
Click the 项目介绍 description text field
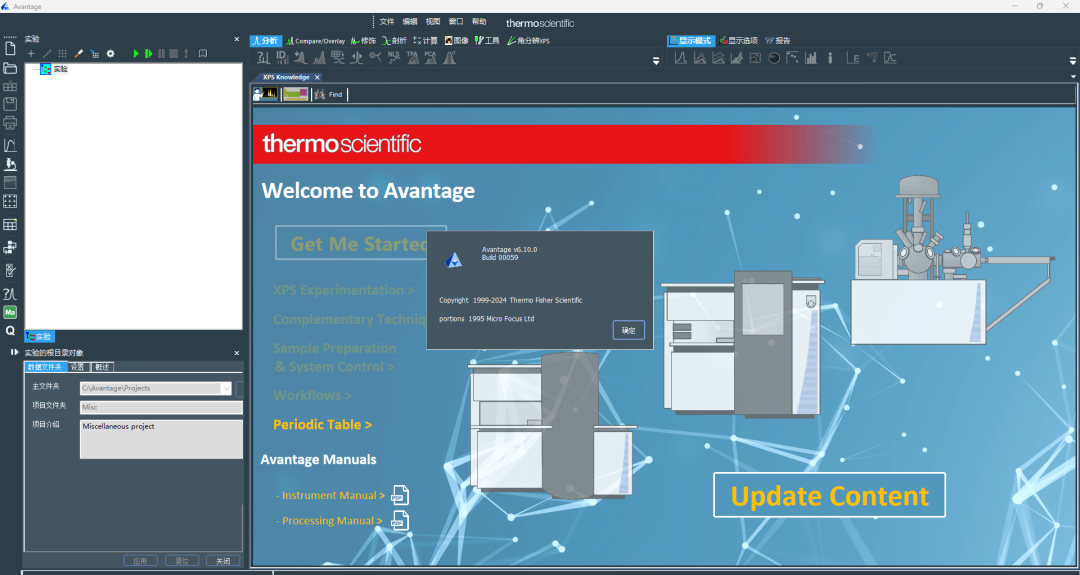point(161,439)
